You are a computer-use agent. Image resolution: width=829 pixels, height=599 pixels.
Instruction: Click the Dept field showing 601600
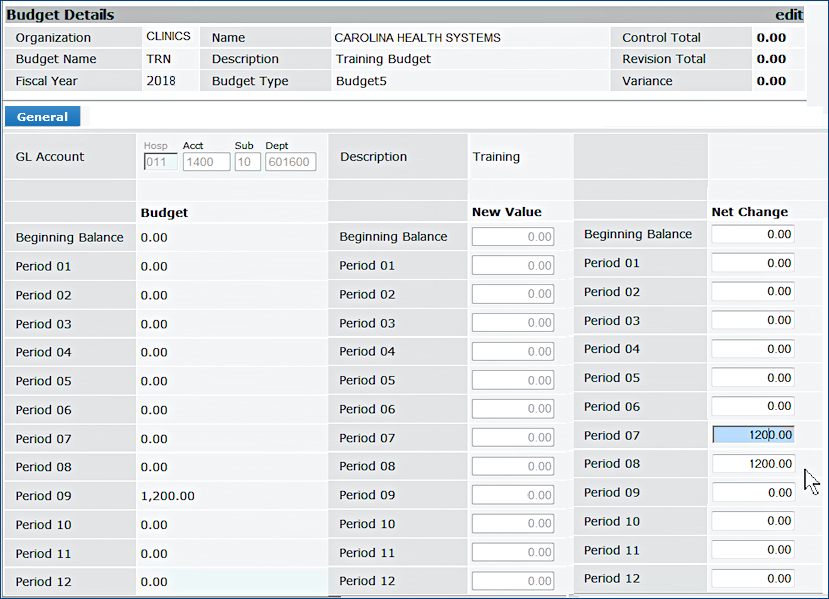290,162
